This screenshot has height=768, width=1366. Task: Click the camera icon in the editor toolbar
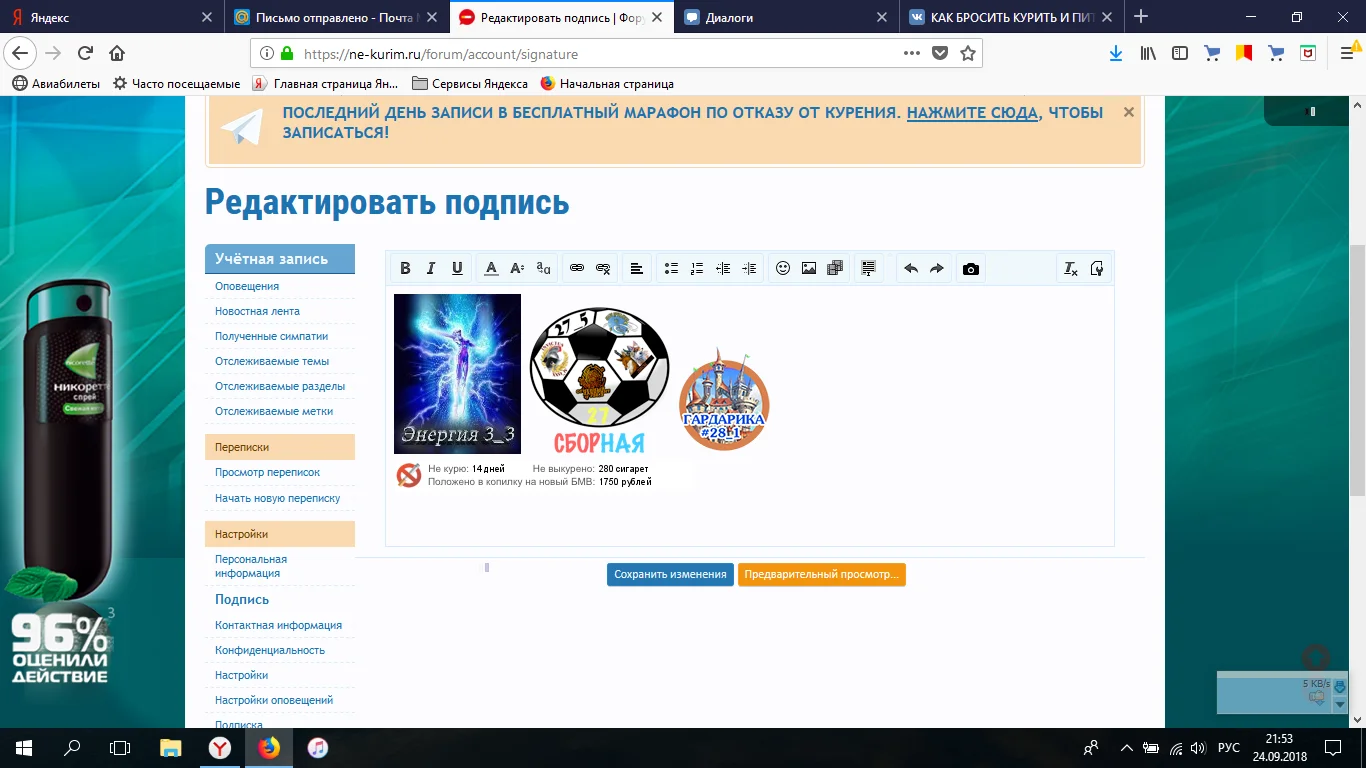coord(970,268)
